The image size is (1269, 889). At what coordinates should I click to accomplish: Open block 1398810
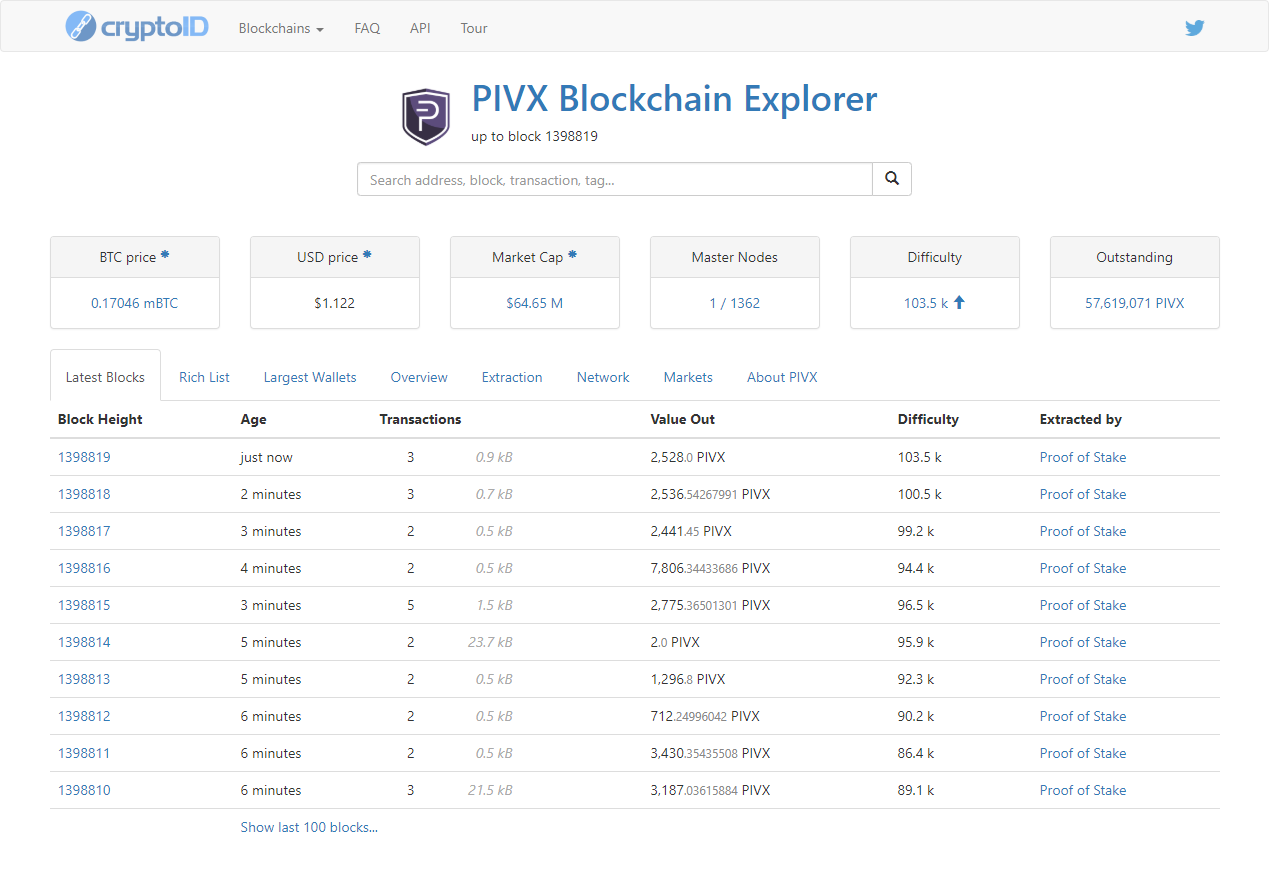[84, 790]
